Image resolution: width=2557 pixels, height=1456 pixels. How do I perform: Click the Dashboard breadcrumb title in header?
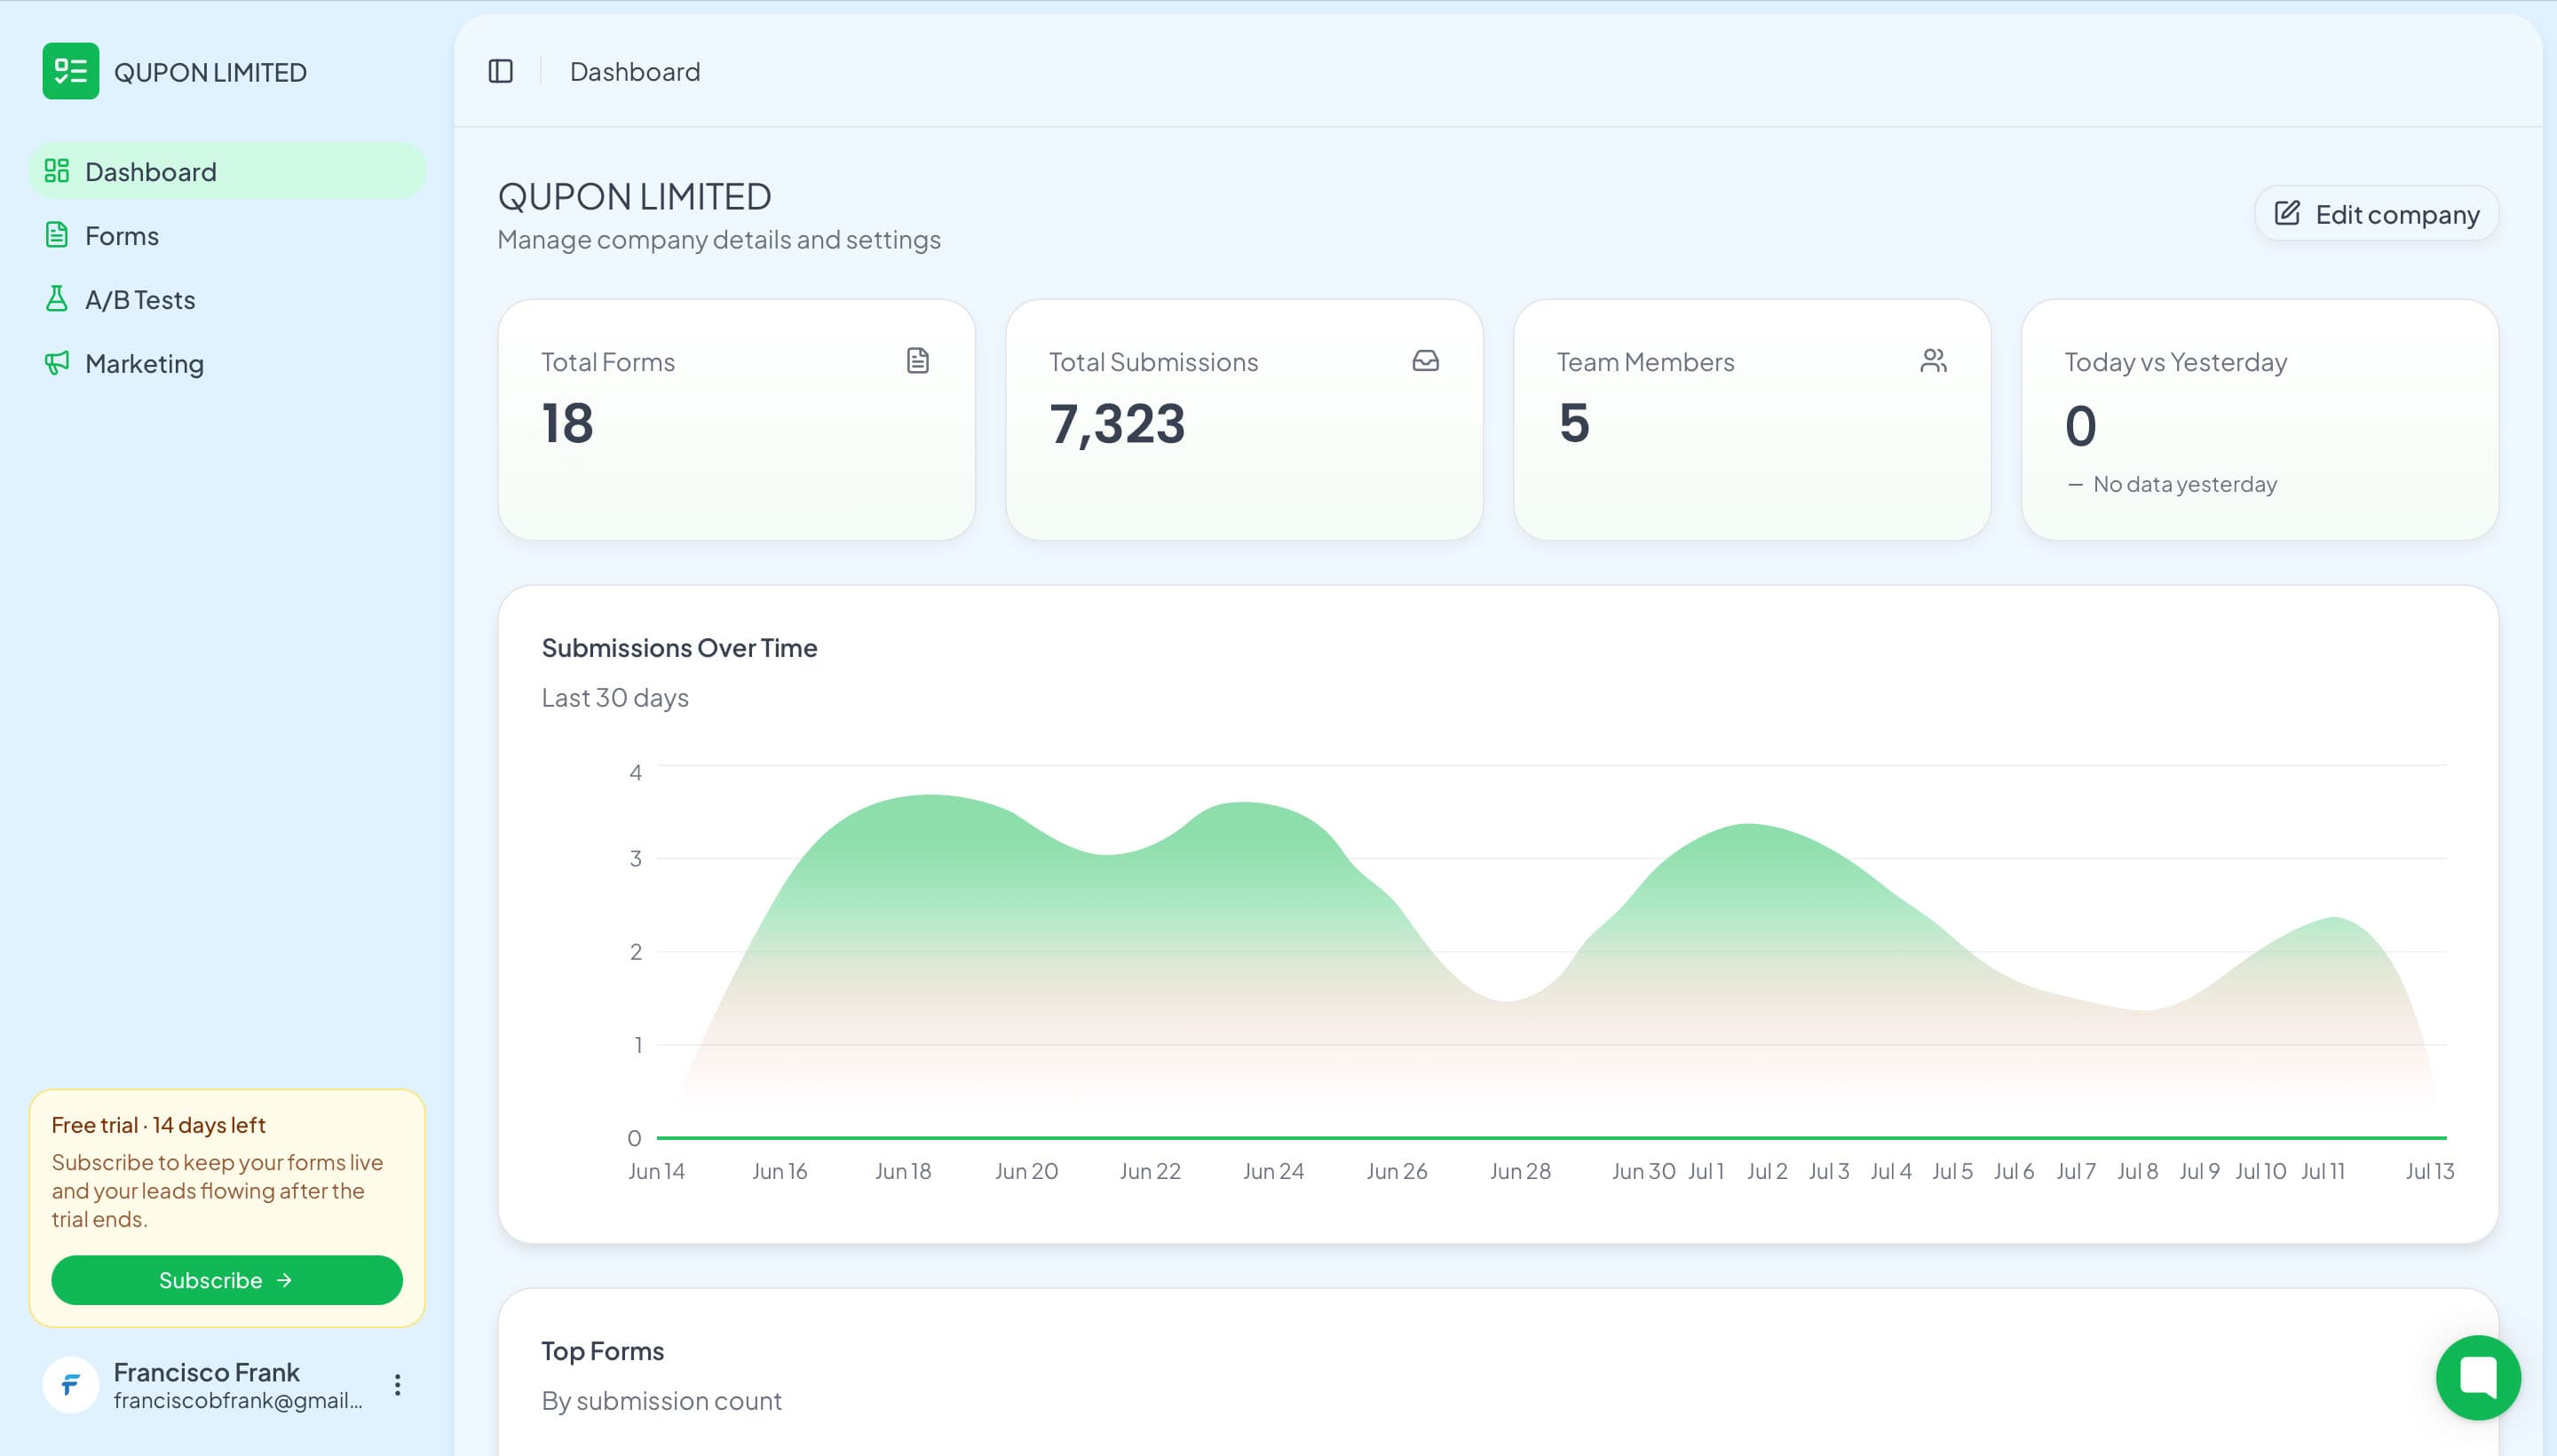635,72
